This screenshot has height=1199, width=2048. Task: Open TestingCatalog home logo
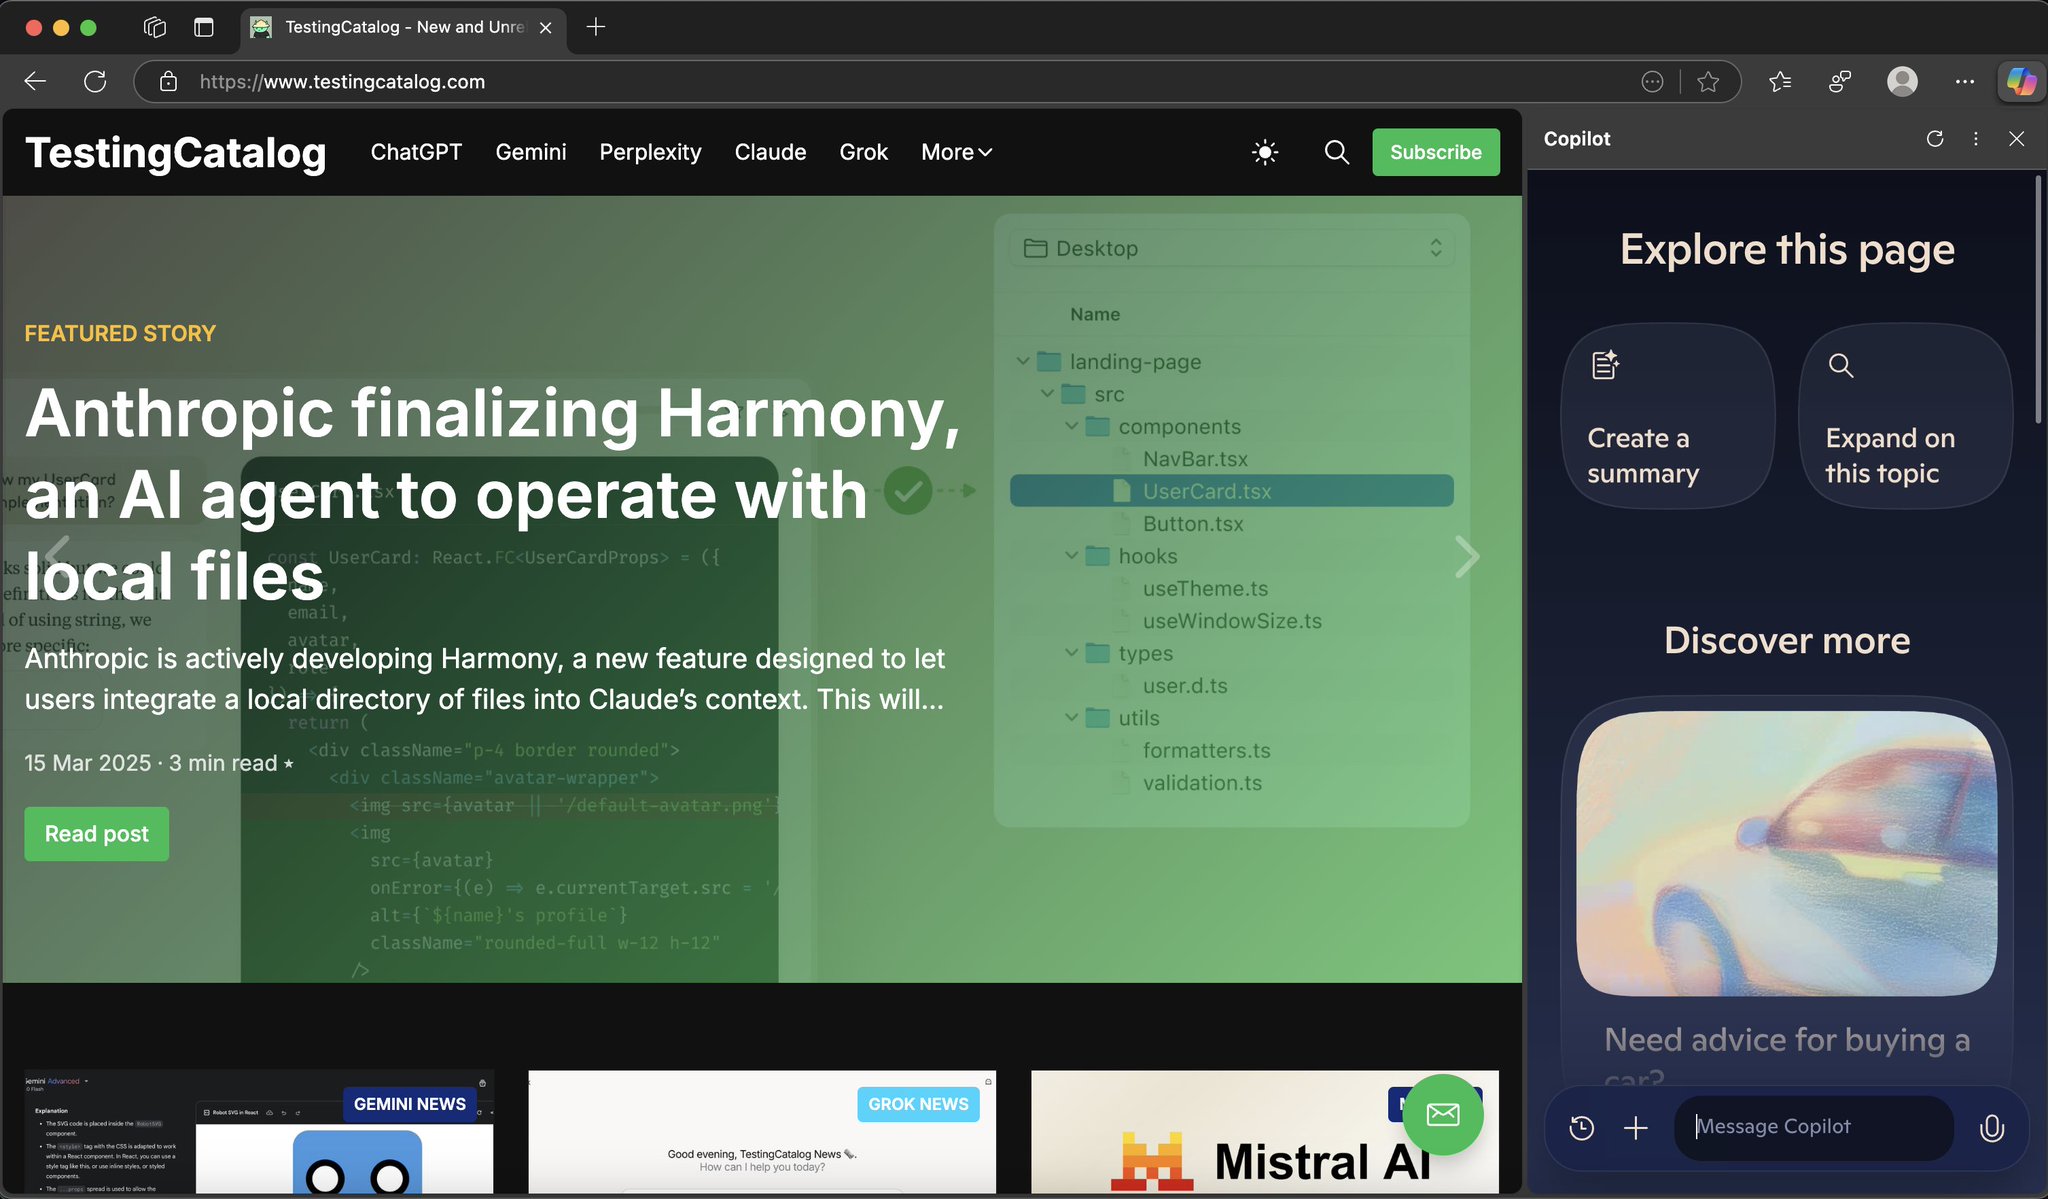click(x=175, y=153)
